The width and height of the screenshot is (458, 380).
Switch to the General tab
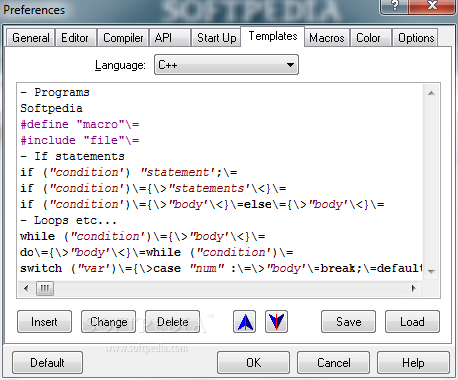(x=31, y=38)
